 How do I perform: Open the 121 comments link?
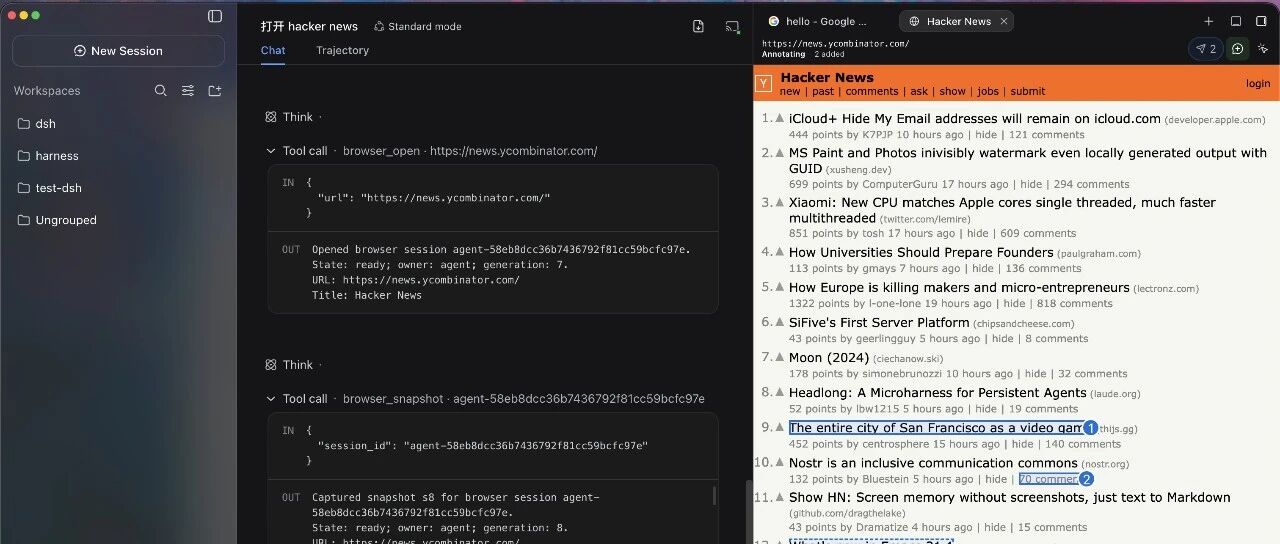(x=1045, y=134)
